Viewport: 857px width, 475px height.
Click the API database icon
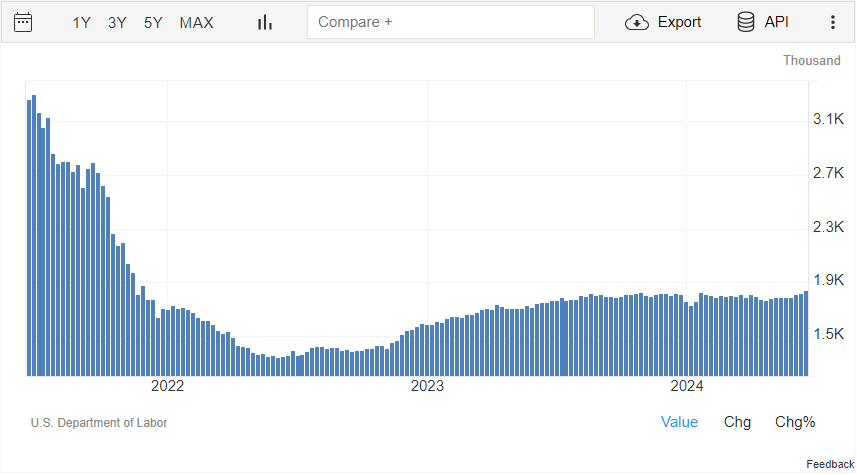coord(746,22)
